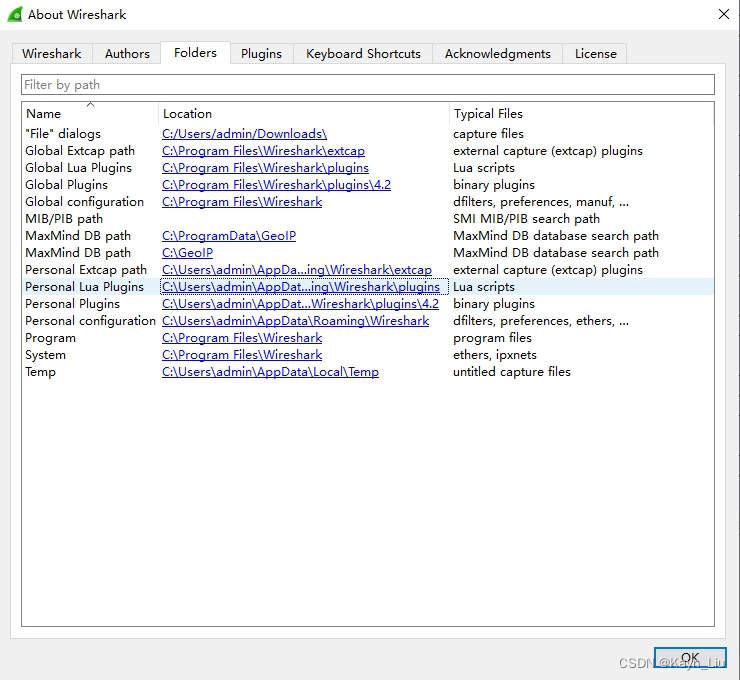
Task: Open the Authors tab
Action: click(x=127, y=53)
